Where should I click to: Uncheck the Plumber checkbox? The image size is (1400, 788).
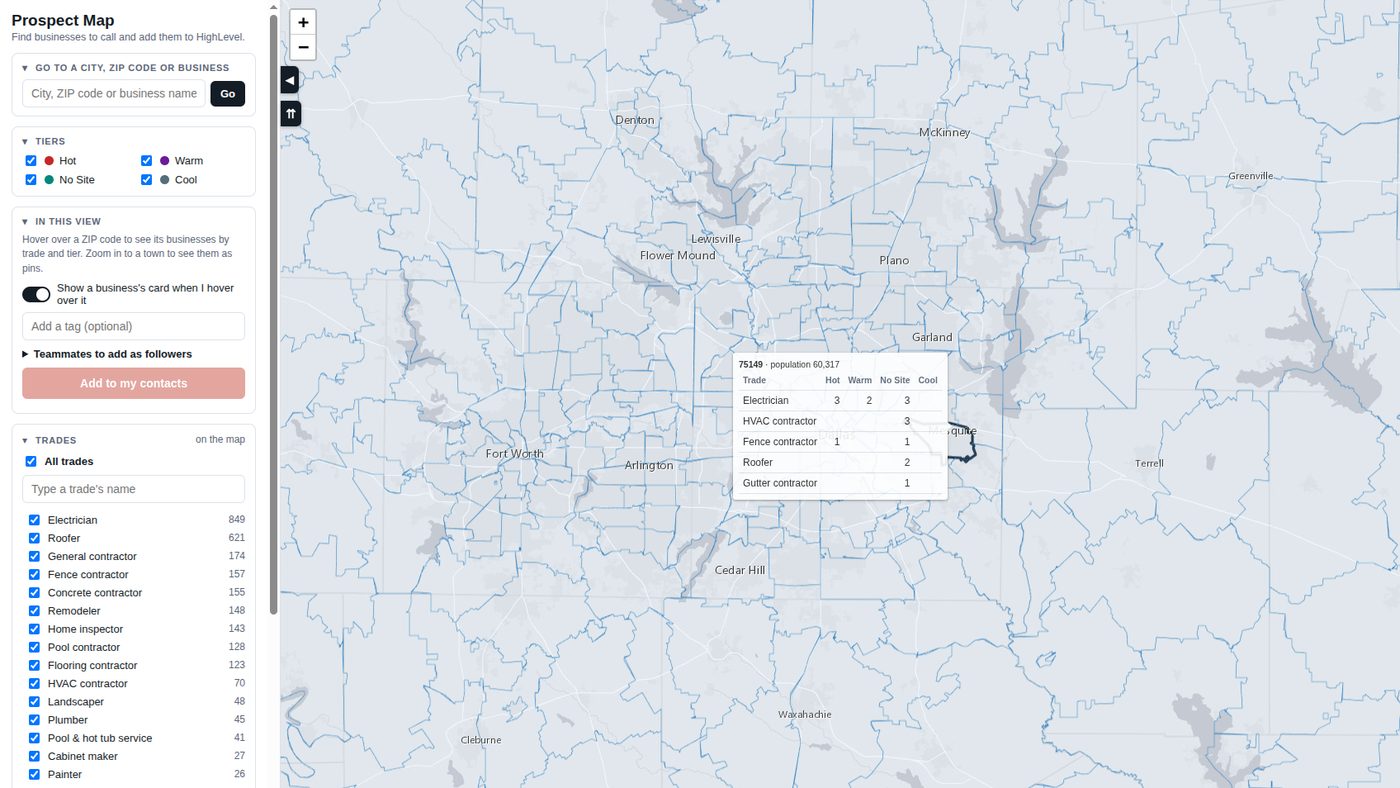coord(34,720)
